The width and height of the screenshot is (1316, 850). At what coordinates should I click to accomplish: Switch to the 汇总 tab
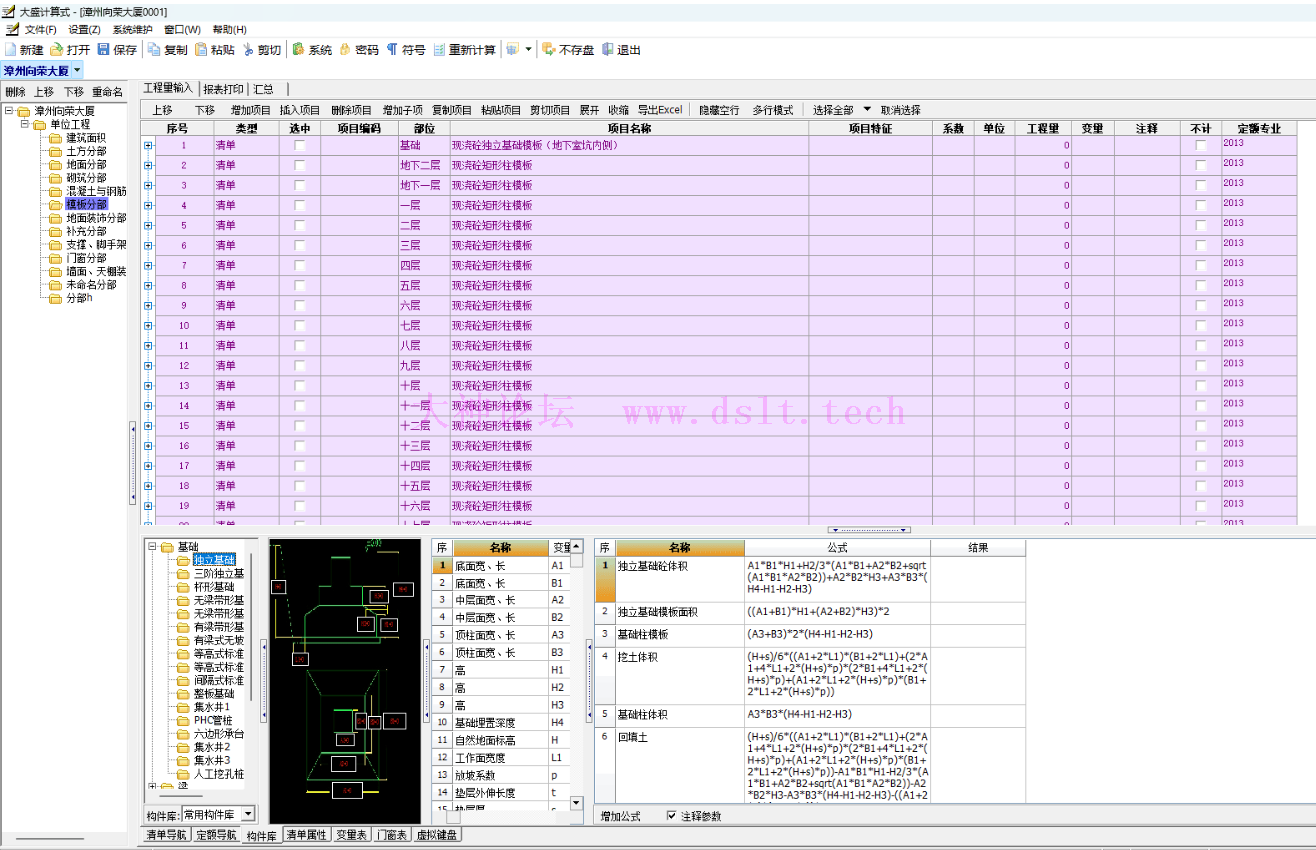(263, 89)
